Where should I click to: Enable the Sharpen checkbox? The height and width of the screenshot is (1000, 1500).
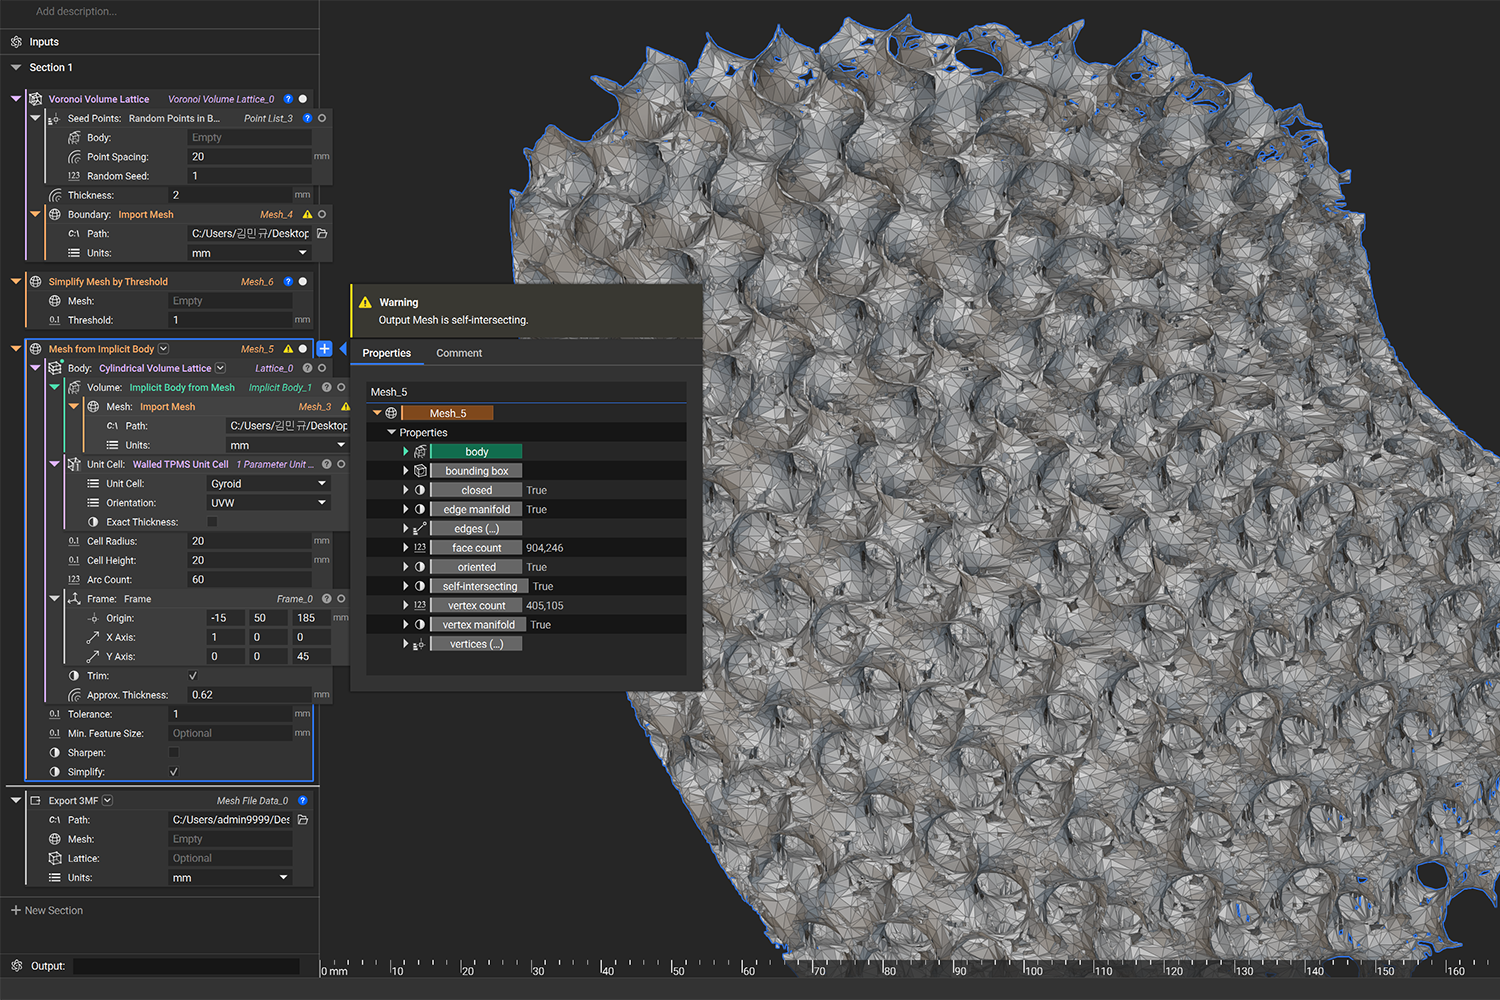point(174,753)
